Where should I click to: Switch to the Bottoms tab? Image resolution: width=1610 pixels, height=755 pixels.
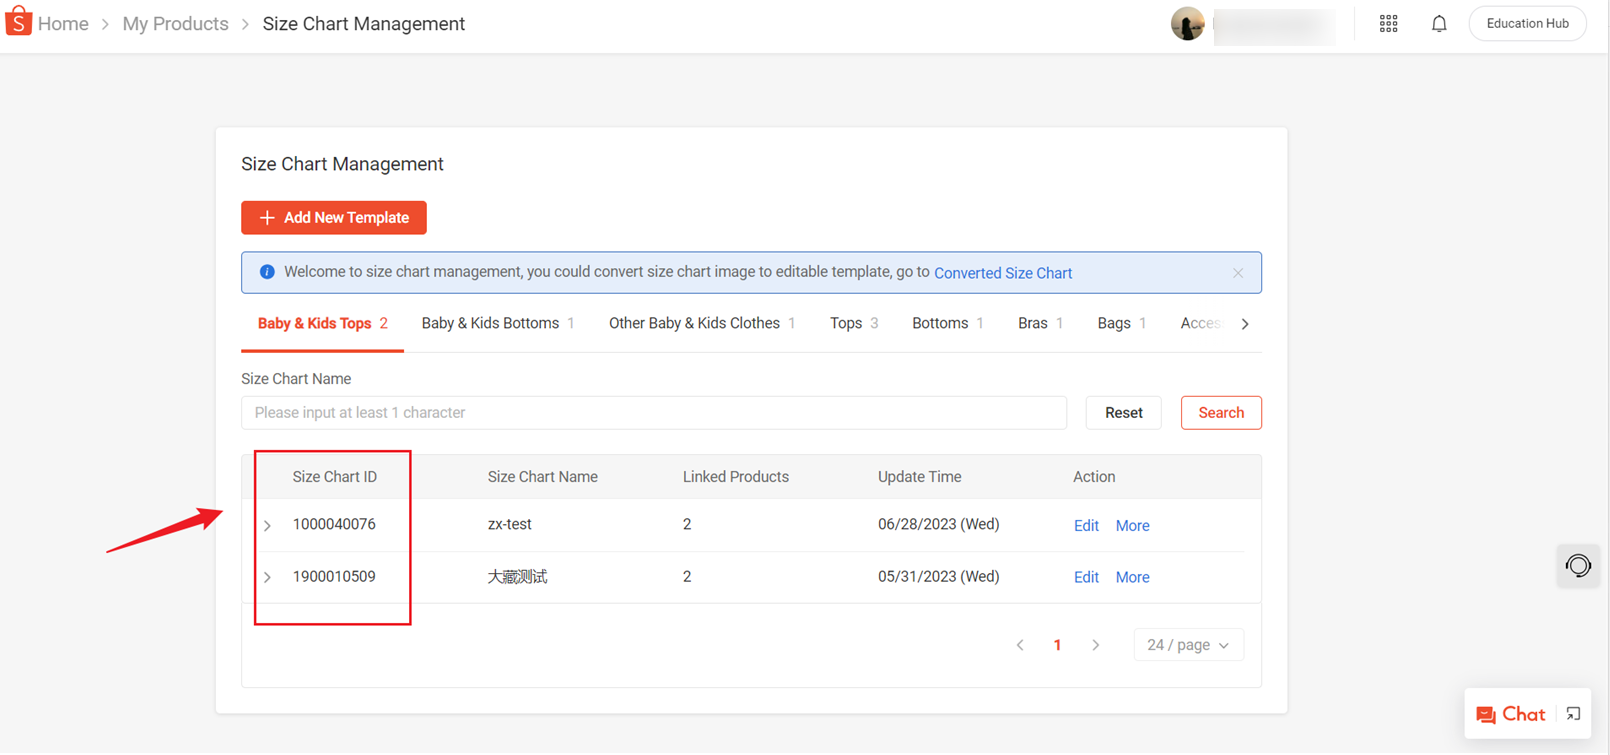(x=948, y=323)
